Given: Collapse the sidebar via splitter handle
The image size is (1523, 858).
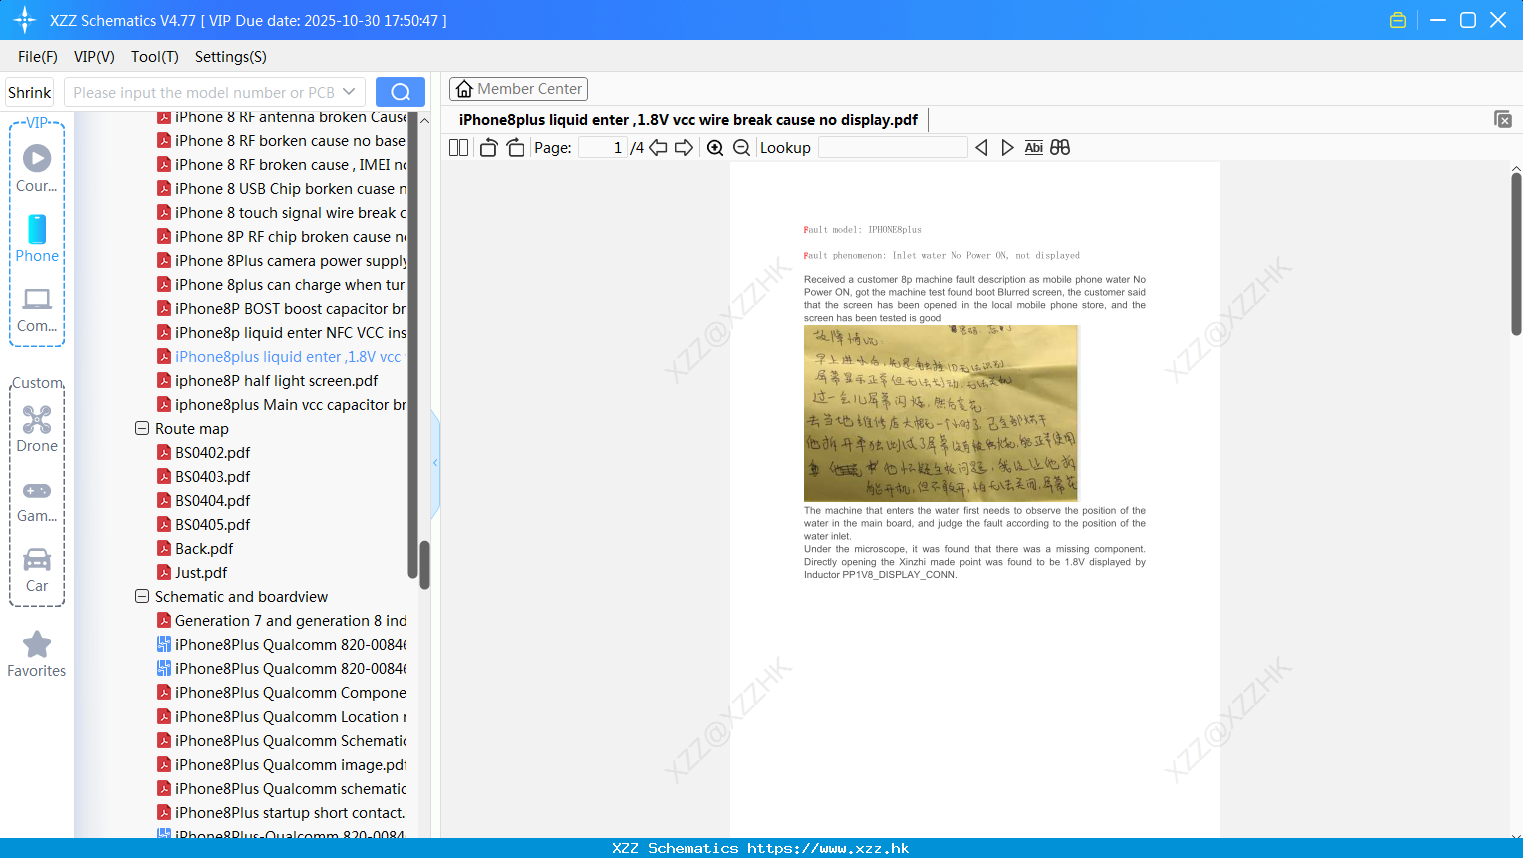Looking at the screenshot, I should 435,462.
